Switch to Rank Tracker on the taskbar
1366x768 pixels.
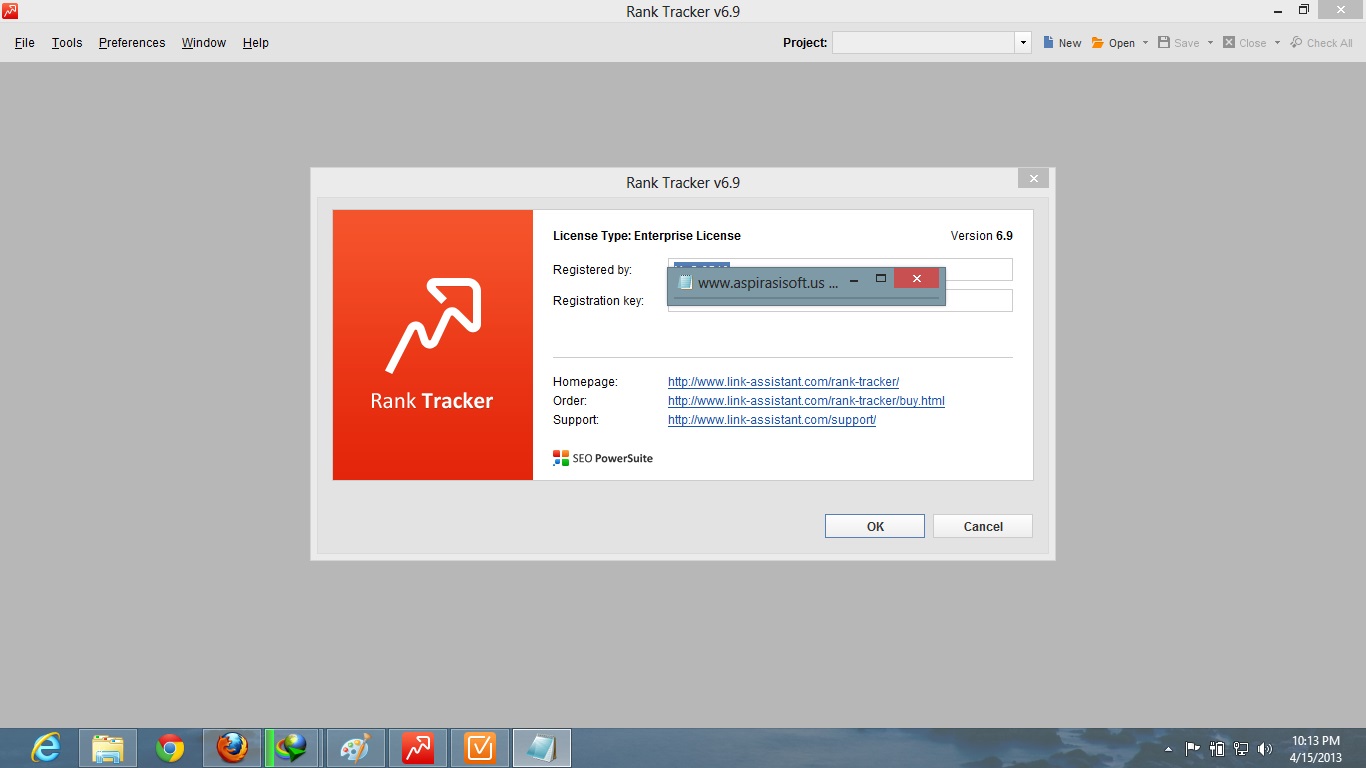(x=418, y=748)
